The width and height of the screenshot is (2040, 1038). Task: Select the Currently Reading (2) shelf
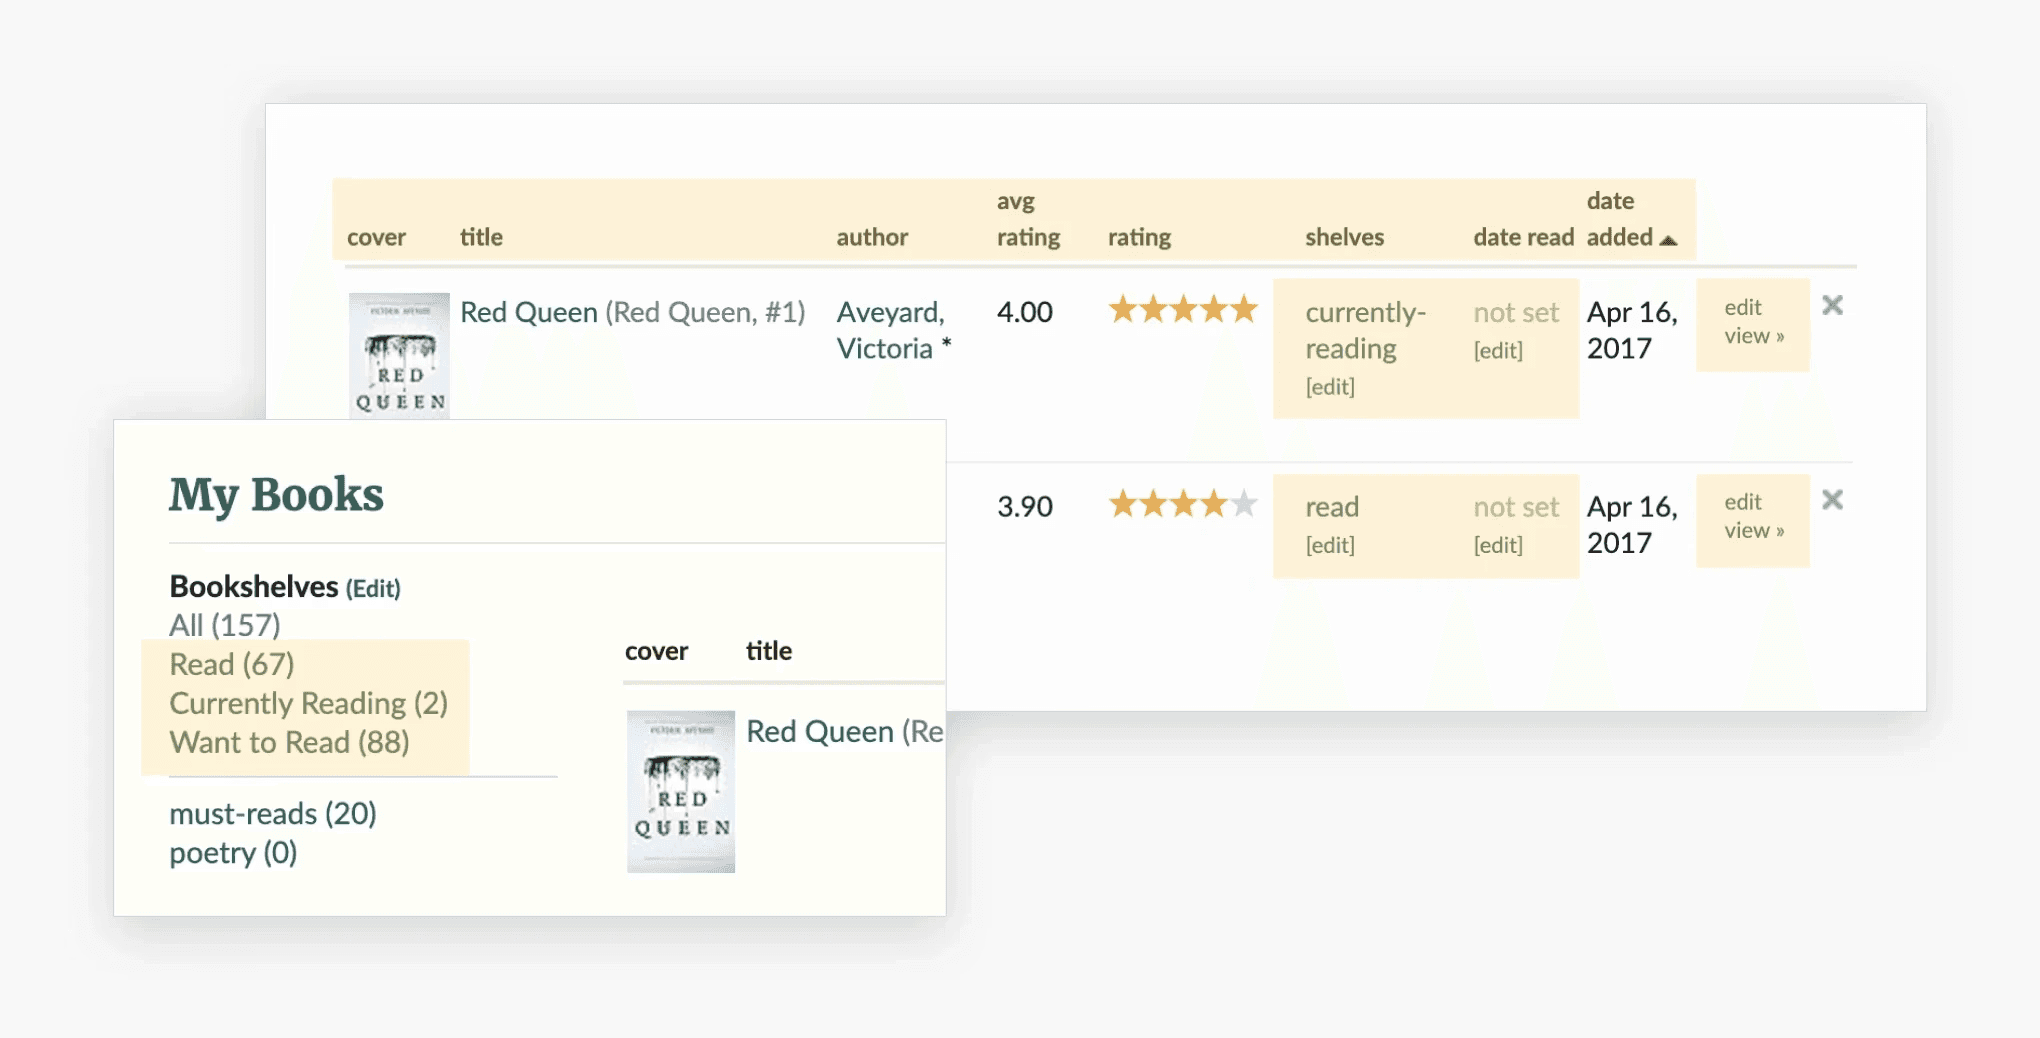point(308,703)
